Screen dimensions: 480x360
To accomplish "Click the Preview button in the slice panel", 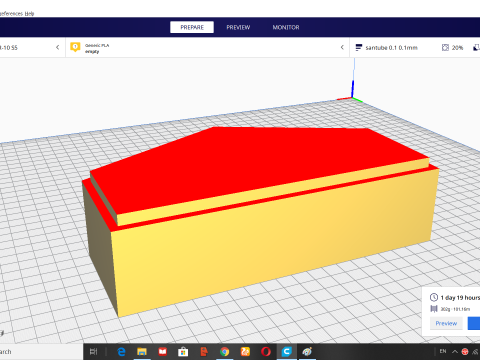I will pyautogui.click(x=446, y=323).
